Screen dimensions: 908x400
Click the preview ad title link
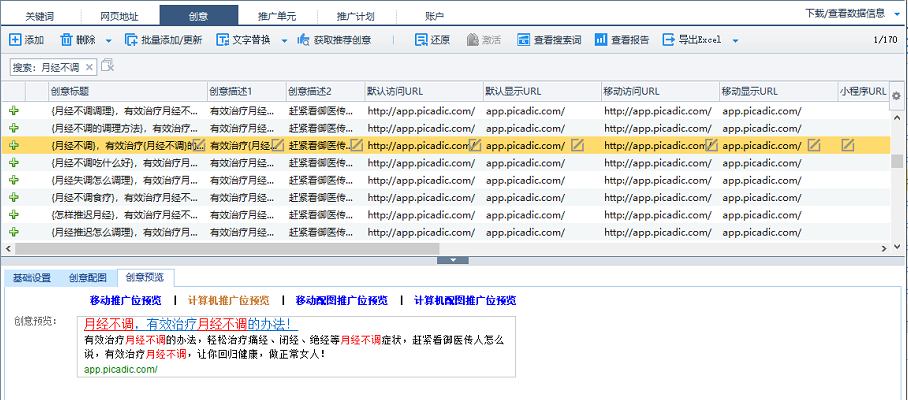(191, 324)
